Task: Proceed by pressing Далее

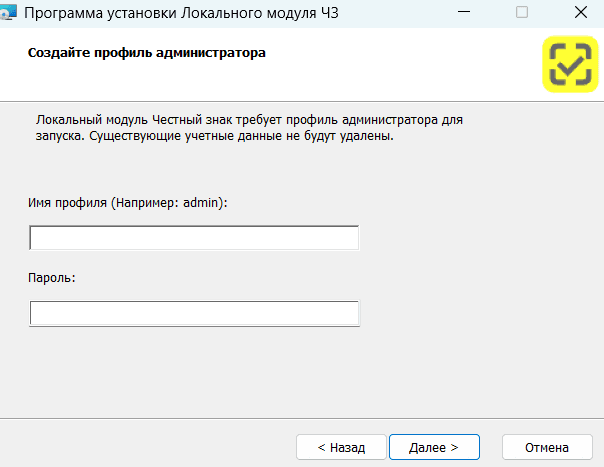Action: 434,447
